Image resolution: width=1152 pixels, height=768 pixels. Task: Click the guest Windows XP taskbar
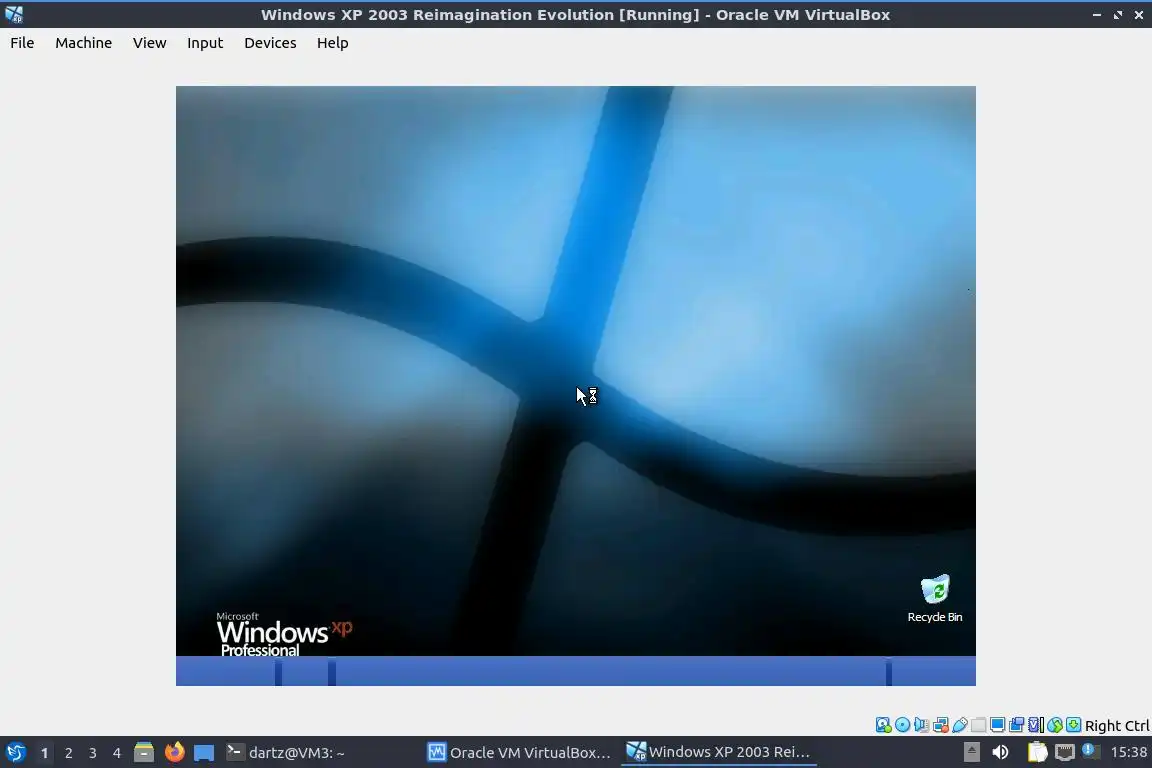[575, 671]
